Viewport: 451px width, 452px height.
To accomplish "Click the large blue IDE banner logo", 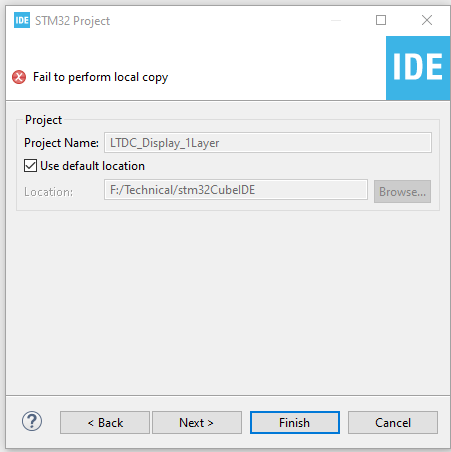I will pos(418,68).
